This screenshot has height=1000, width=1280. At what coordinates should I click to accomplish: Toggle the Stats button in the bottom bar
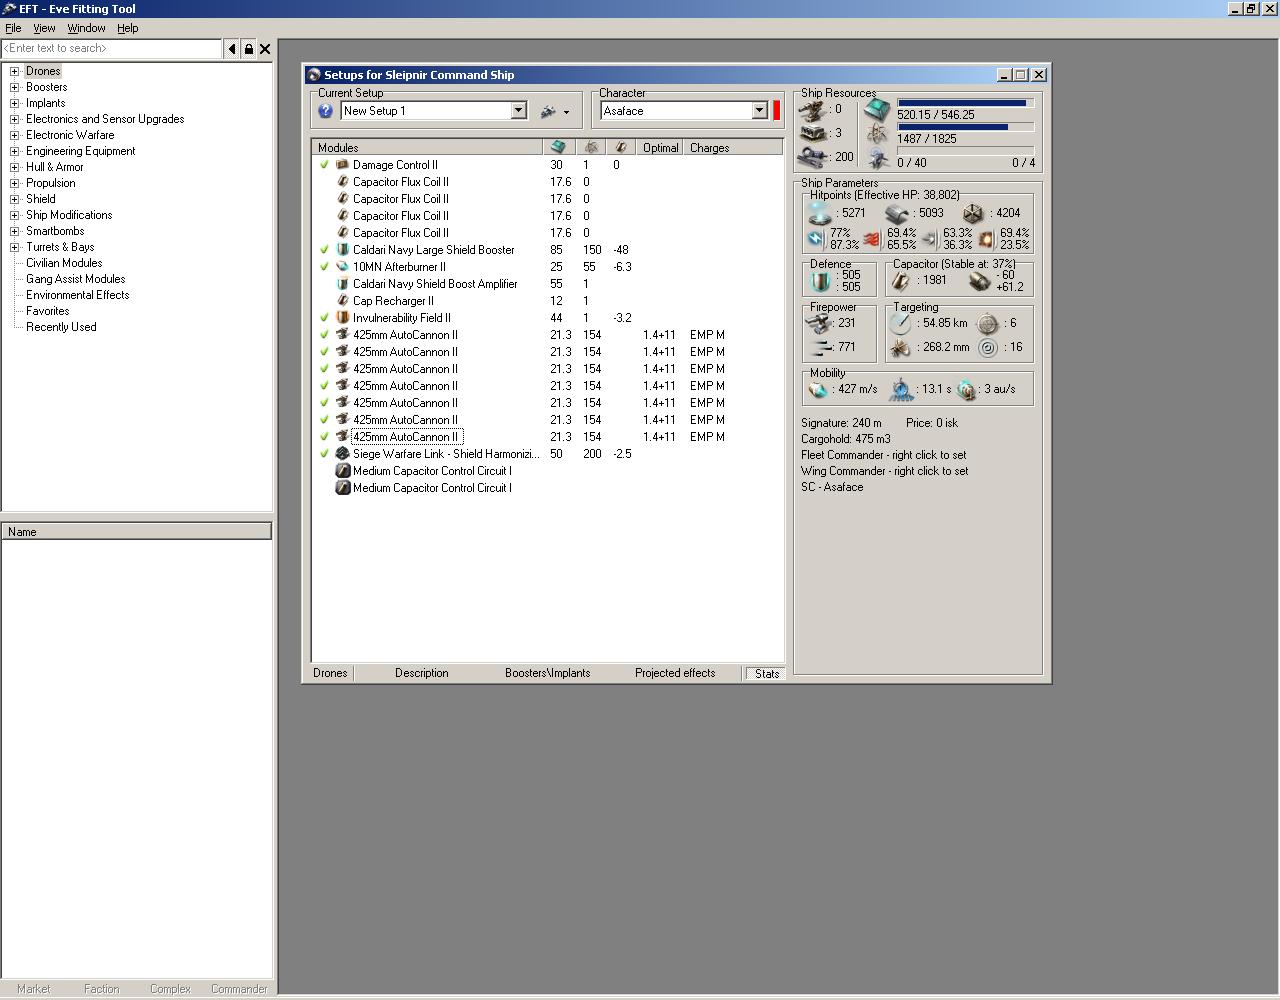tap(764, 674)
